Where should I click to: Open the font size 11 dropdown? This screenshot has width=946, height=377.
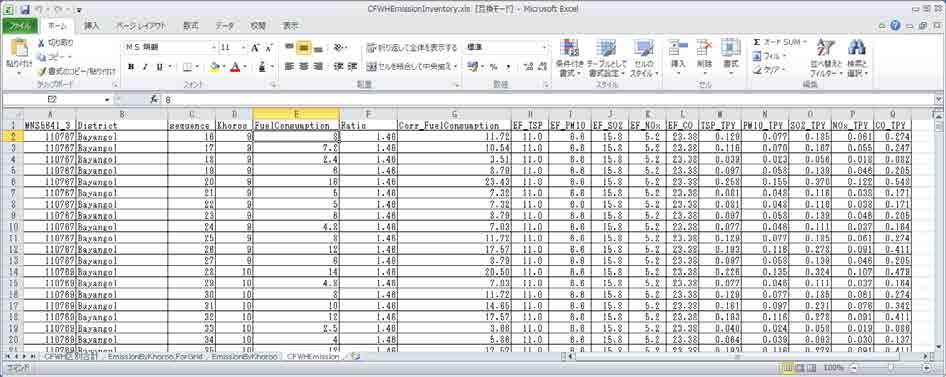tap(244, 48)
